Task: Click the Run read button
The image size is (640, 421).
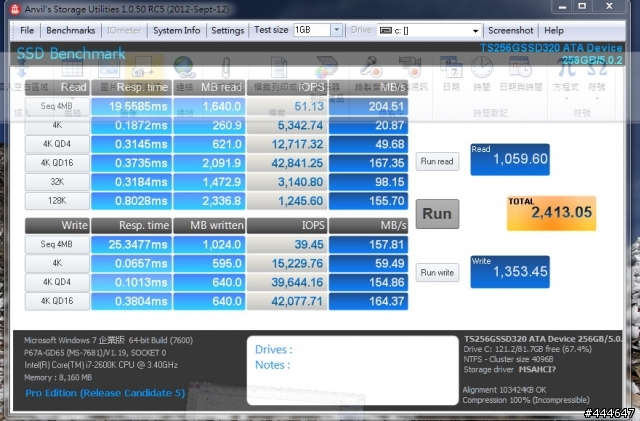Action: [437, 161]
